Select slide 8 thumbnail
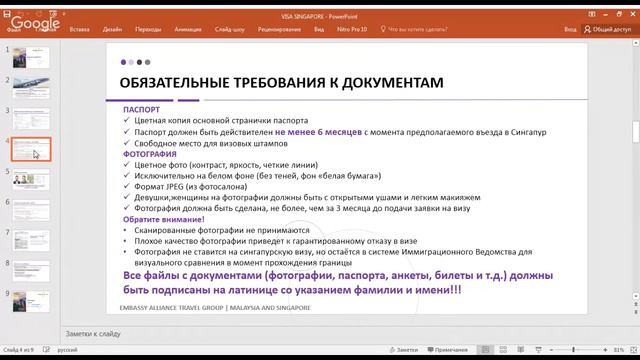Screen dimensions: 640x360 click(31, 271)
